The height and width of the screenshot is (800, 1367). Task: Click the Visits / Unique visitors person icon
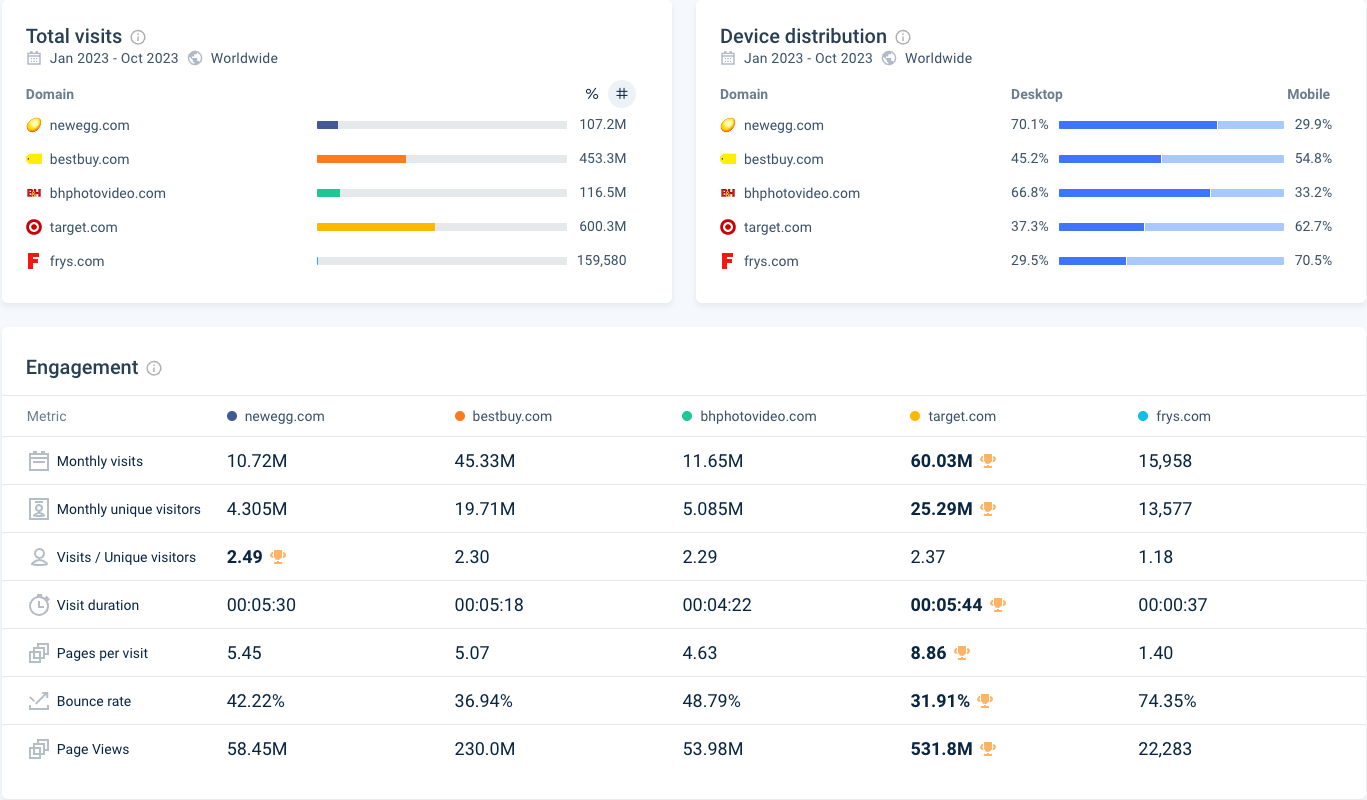(38, 557)
